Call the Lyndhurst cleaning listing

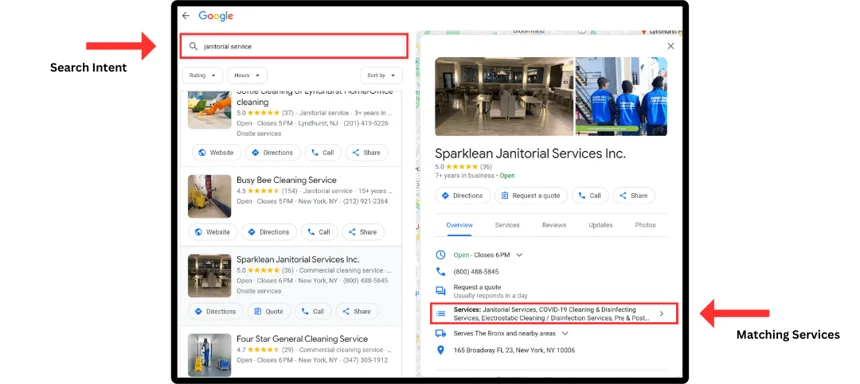click(323, 153)
